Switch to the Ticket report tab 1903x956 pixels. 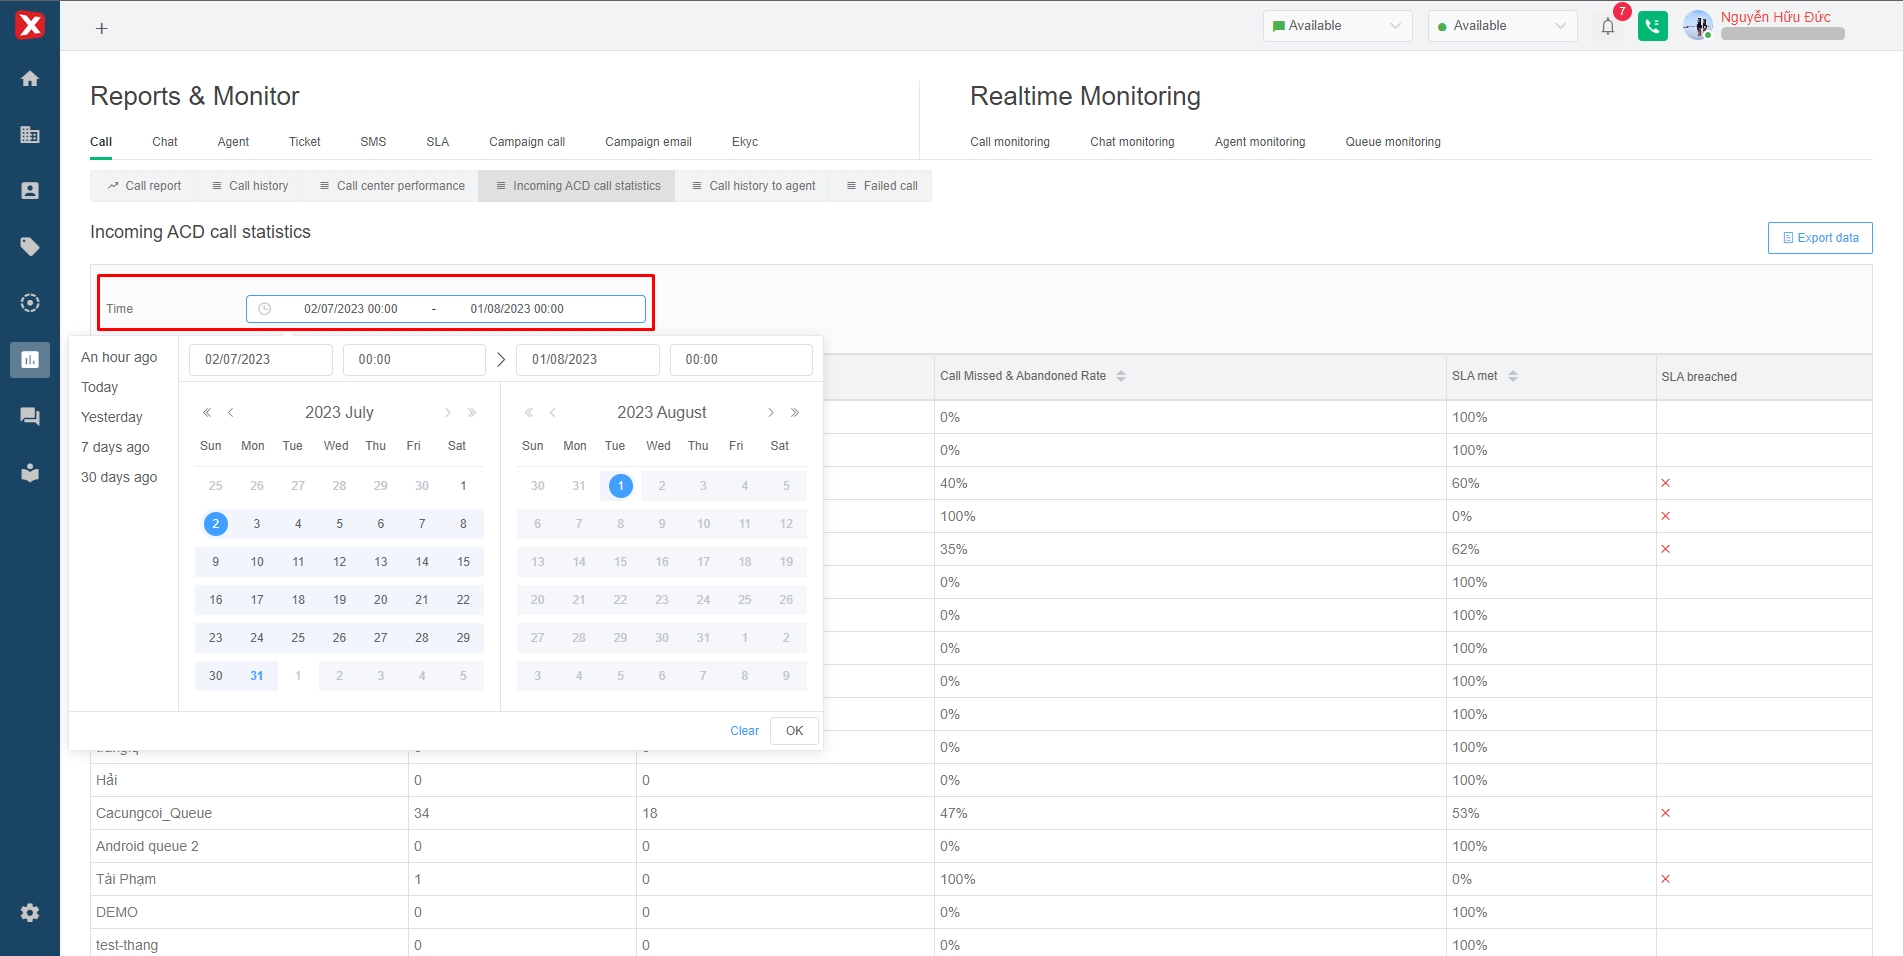[x=304, y=142]
